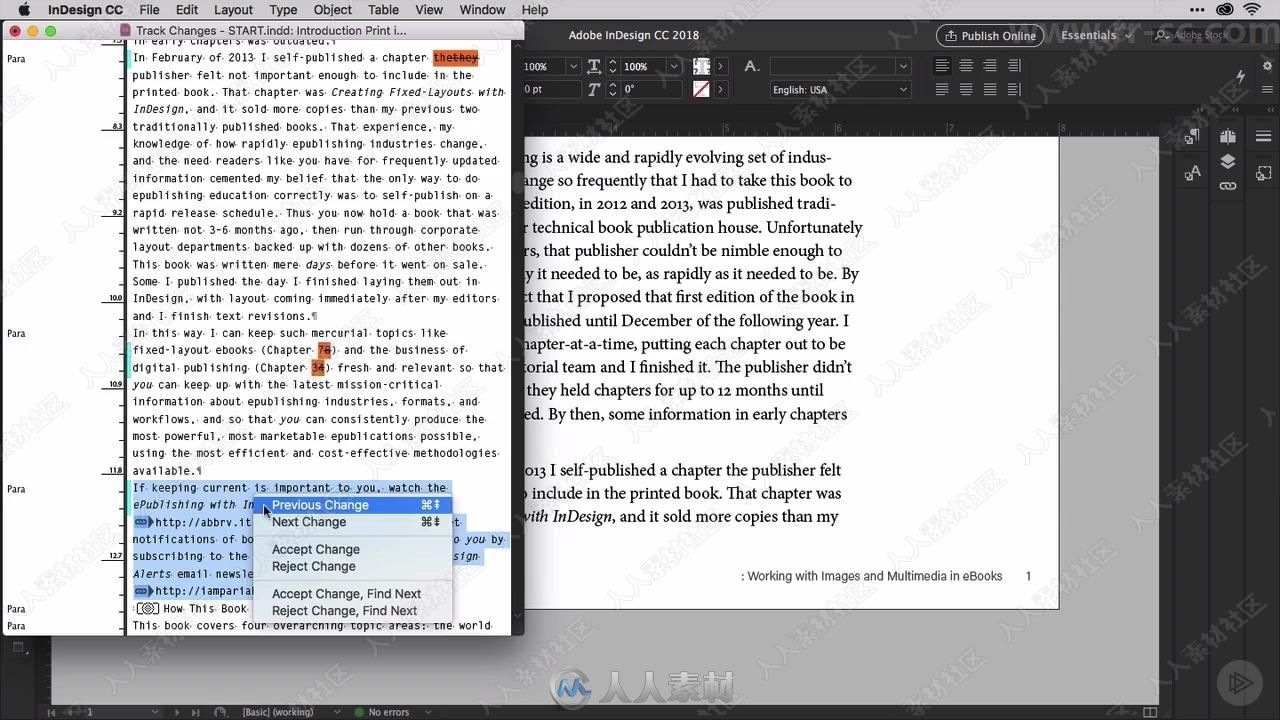Expand the stroke swatch options arrow
1280x720 pixels.
tap(720, 89)
